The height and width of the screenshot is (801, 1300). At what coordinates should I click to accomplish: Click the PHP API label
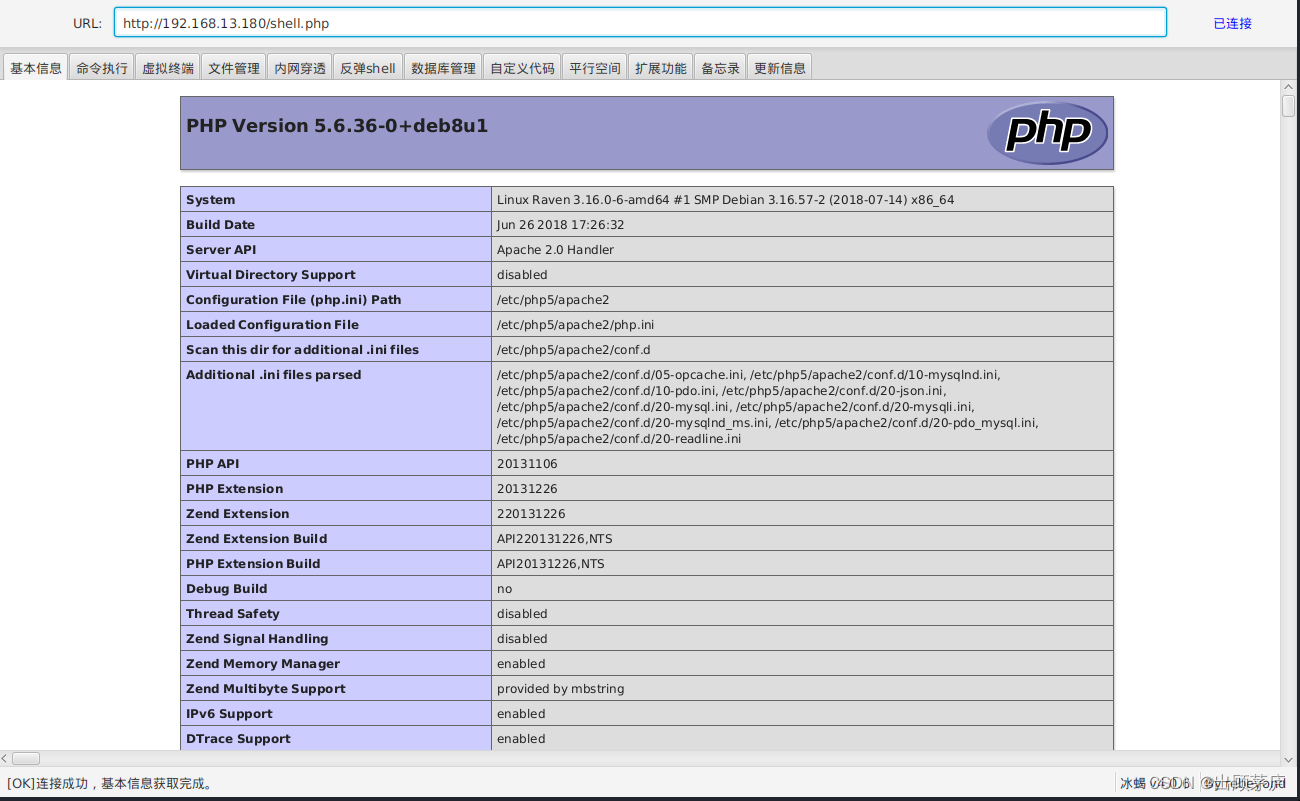(212, 464)
